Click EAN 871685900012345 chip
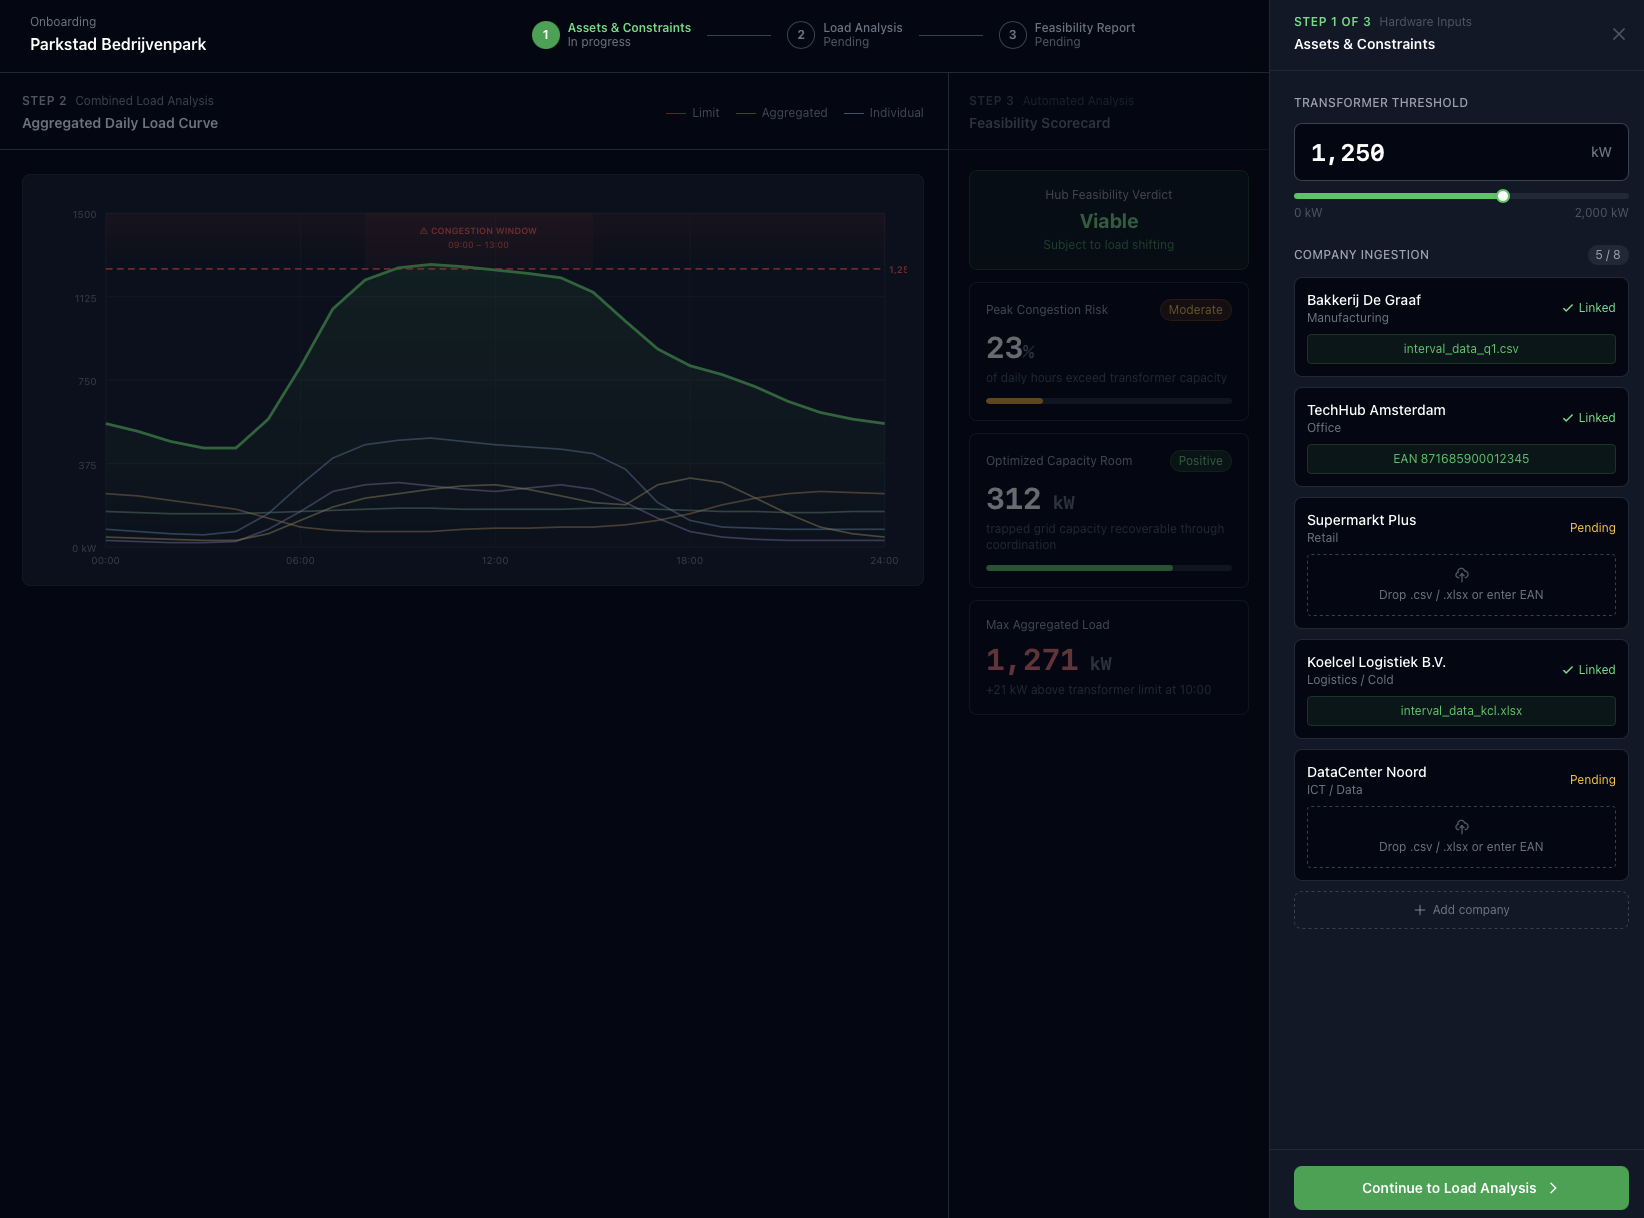 [1461, 459]
